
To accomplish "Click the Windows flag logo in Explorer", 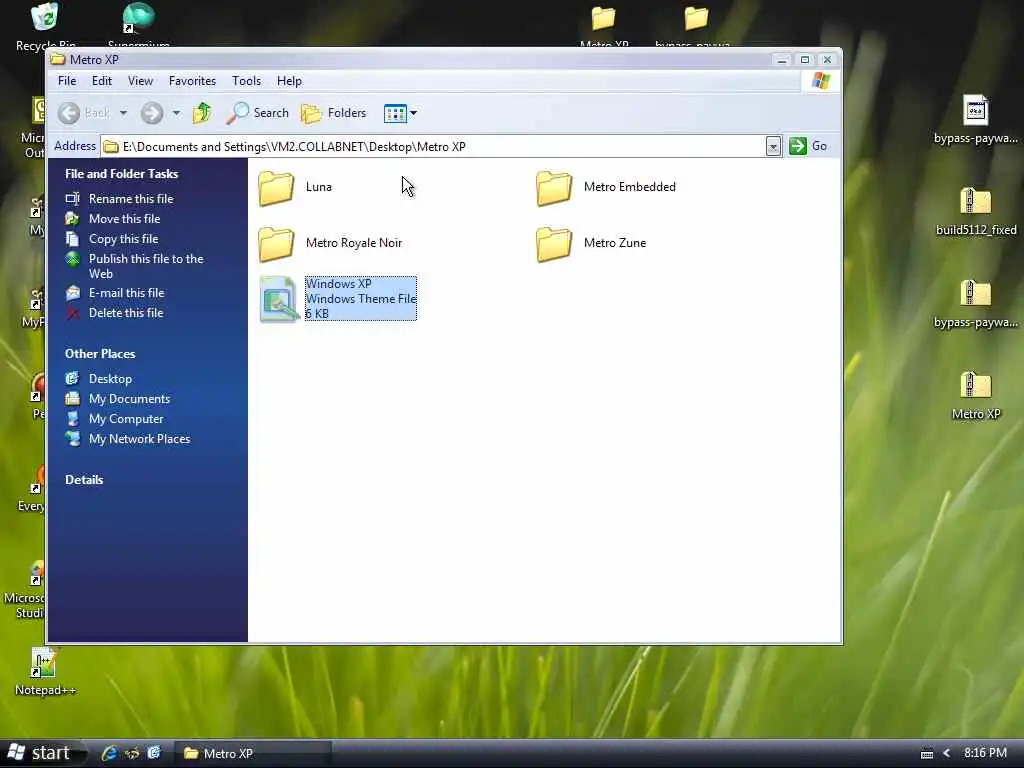I will click(820, 81).
